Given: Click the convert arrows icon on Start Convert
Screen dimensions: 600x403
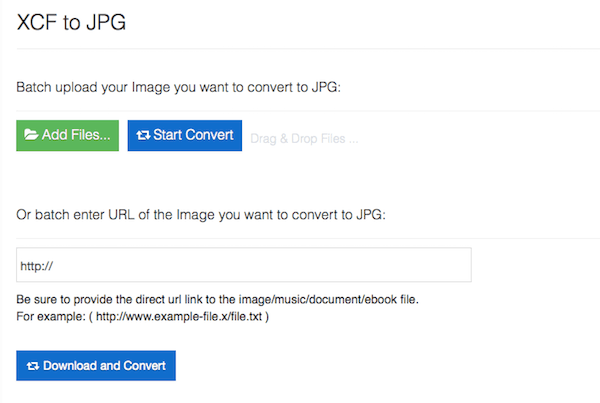Looking at the screenshot, I should point(143,135).
